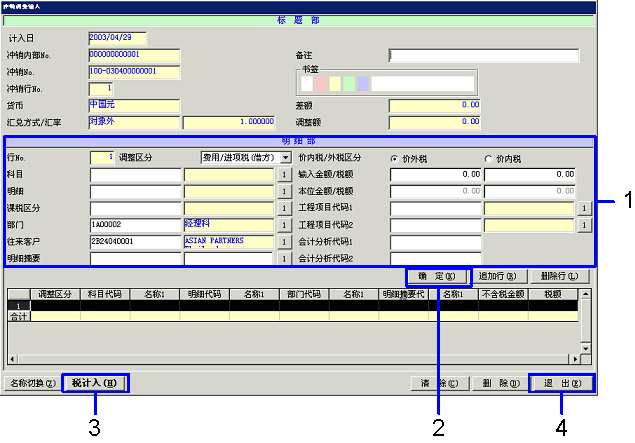Open lookup for 工程项目代码2
This screenshot has height=443, width=635.
pos(584,226)
